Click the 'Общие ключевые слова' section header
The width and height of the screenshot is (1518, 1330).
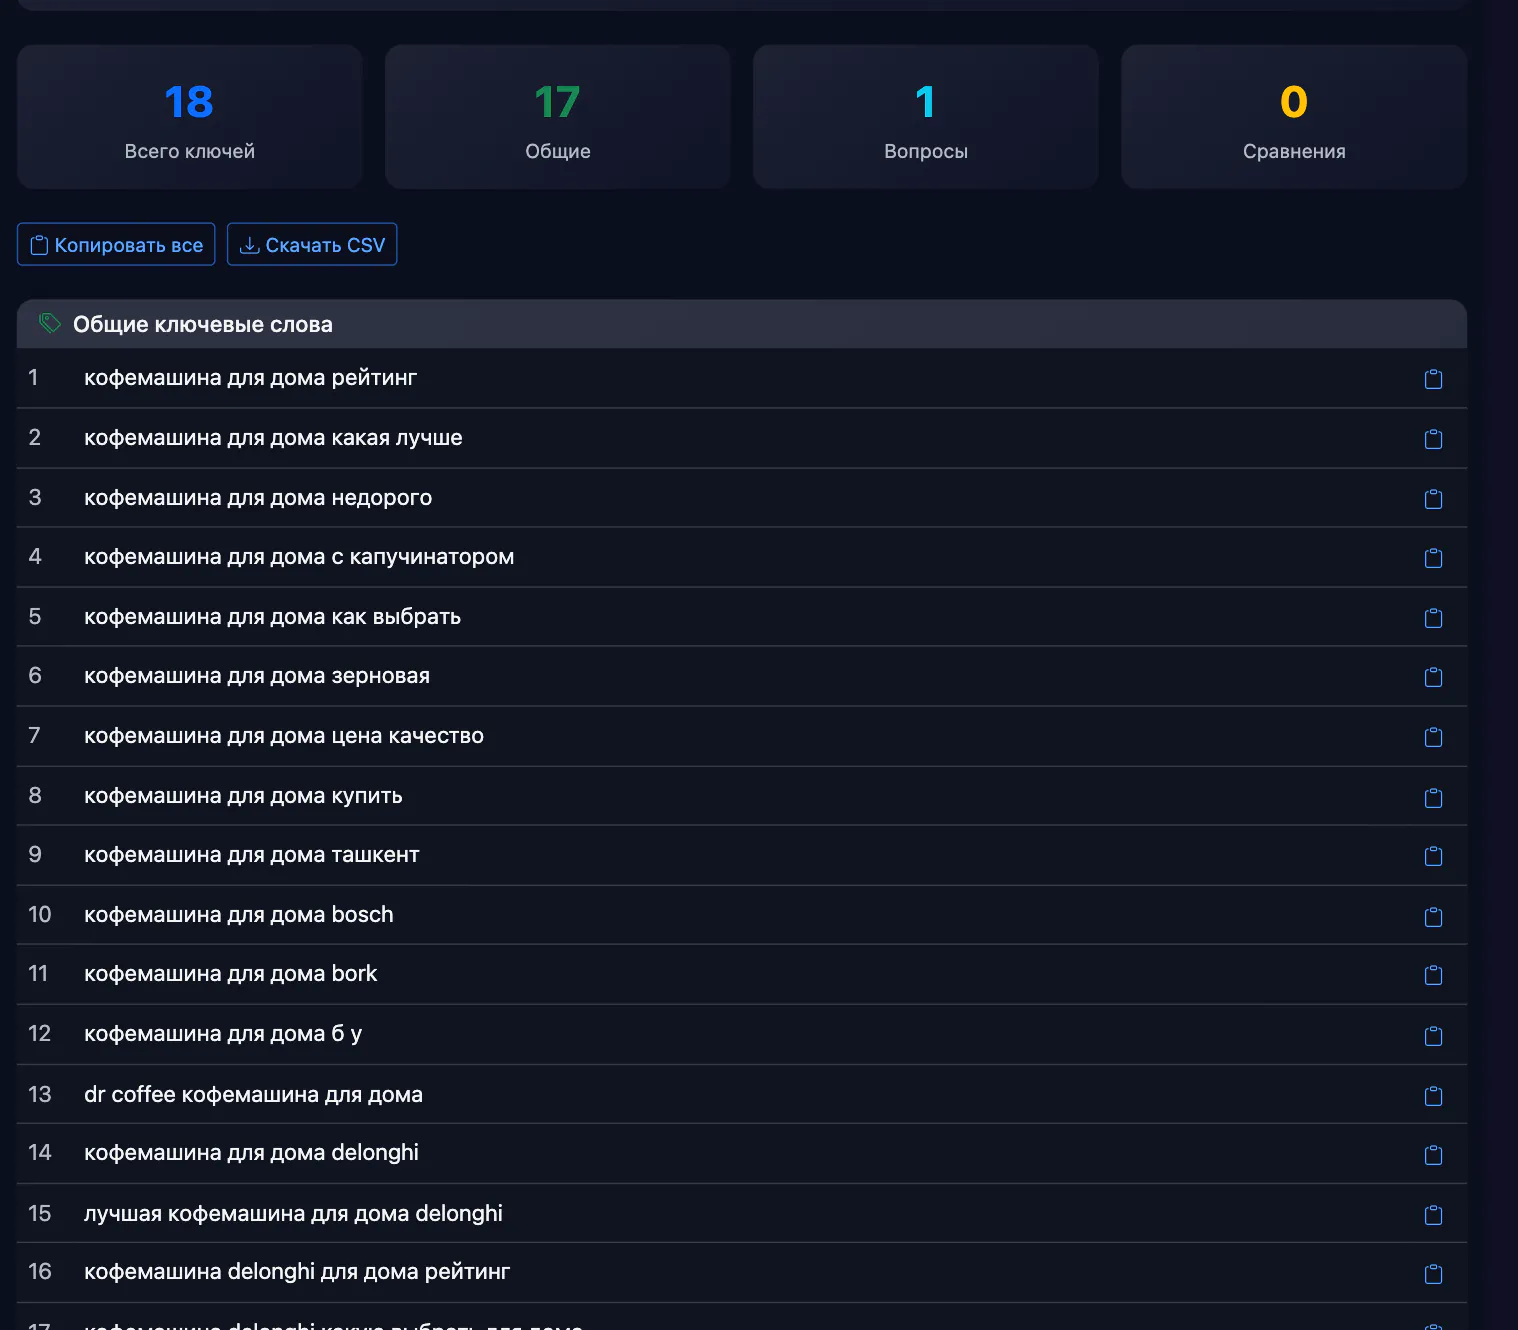point(742,324)
